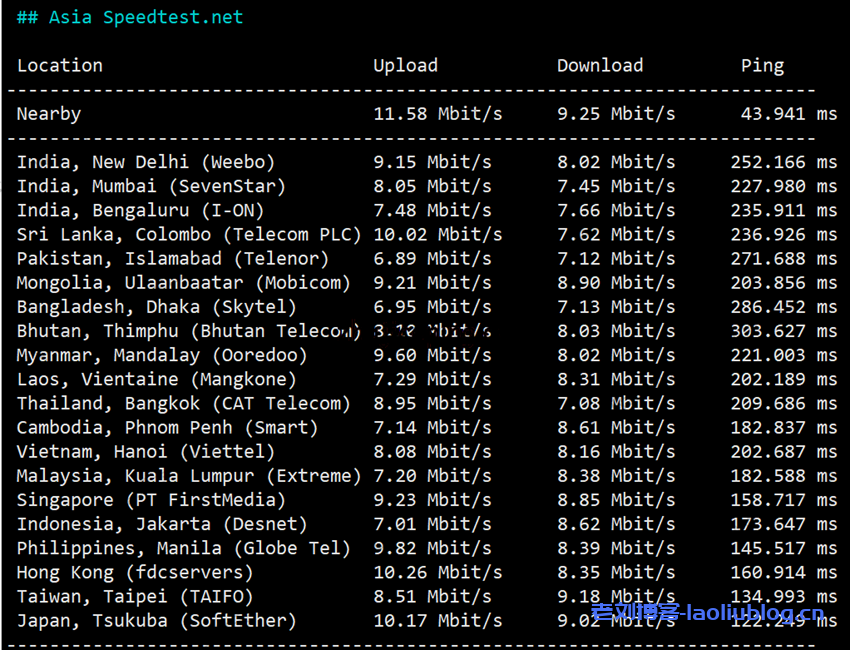Click the Location column header
Image resolution: width=850 pixels, height=650 pixels.
tap(60, 66)
